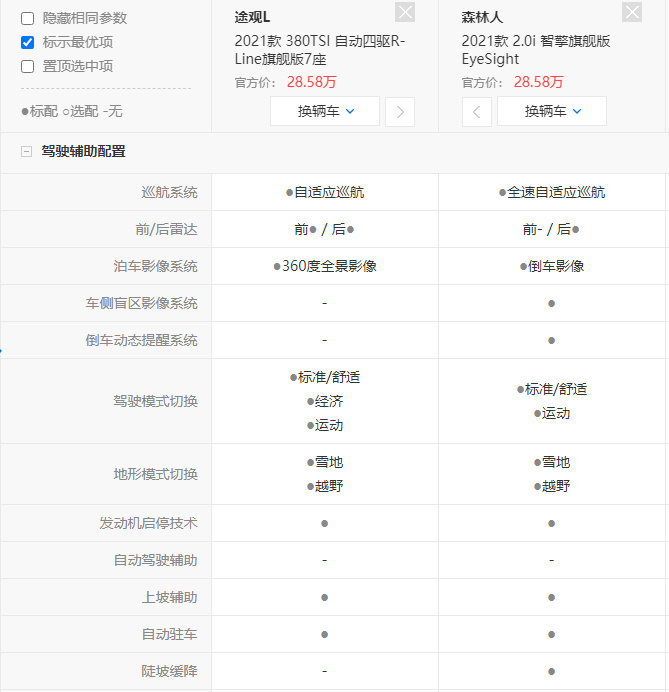Viewport: 669px width, 692px height.
Task: Click the 倒车影像 cell value
Action: tap(552, 266)
